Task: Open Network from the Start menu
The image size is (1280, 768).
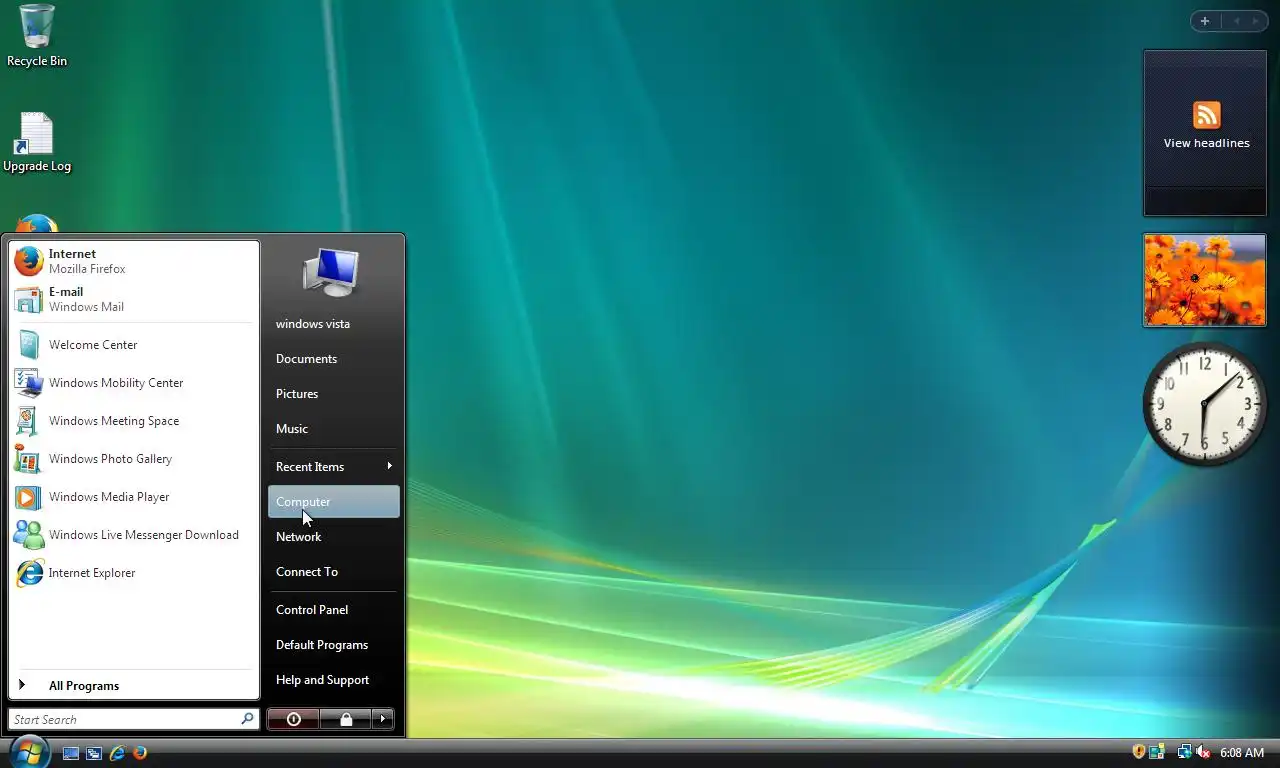Action: click(334, 537)
